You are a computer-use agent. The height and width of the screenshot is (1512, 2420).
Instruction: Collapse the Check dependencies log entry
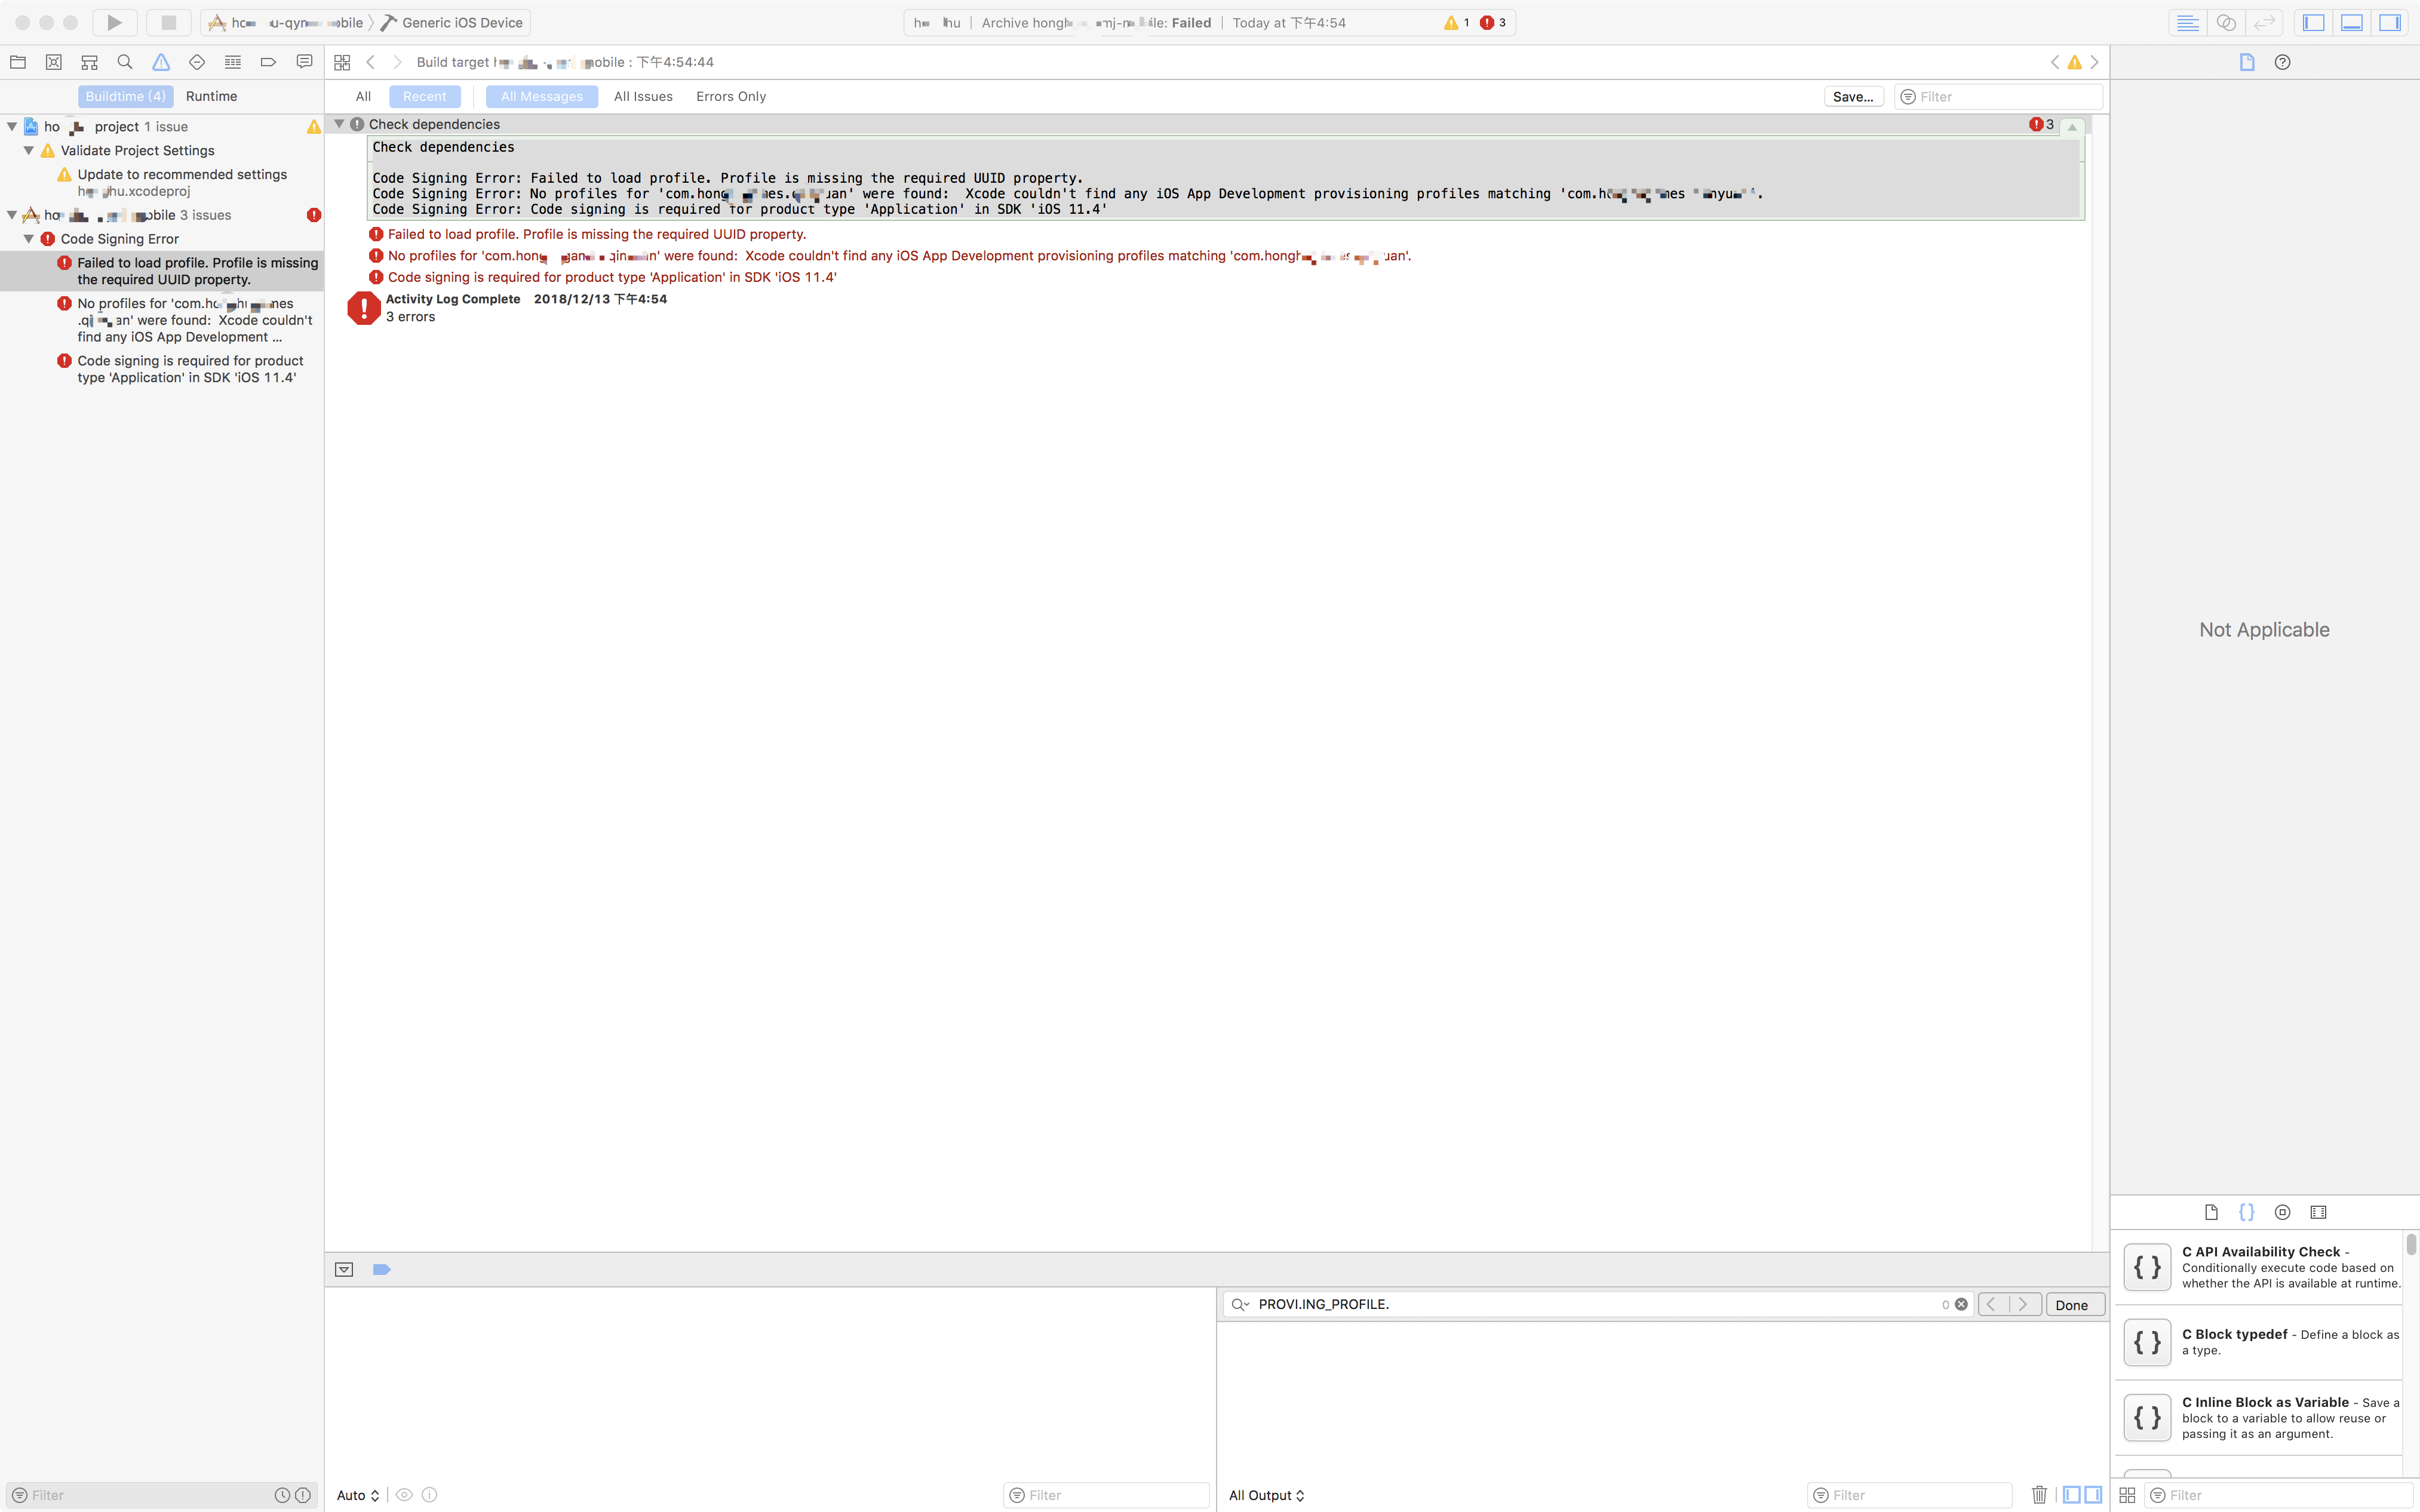pyautogui.click(x=339, y=124)
